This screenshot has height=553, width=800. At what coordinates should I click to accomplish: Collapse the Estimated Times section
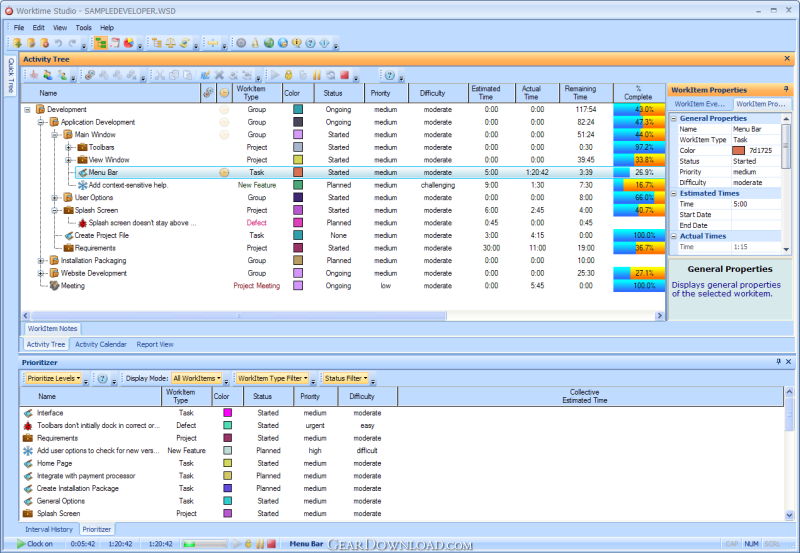pos(673,193)
